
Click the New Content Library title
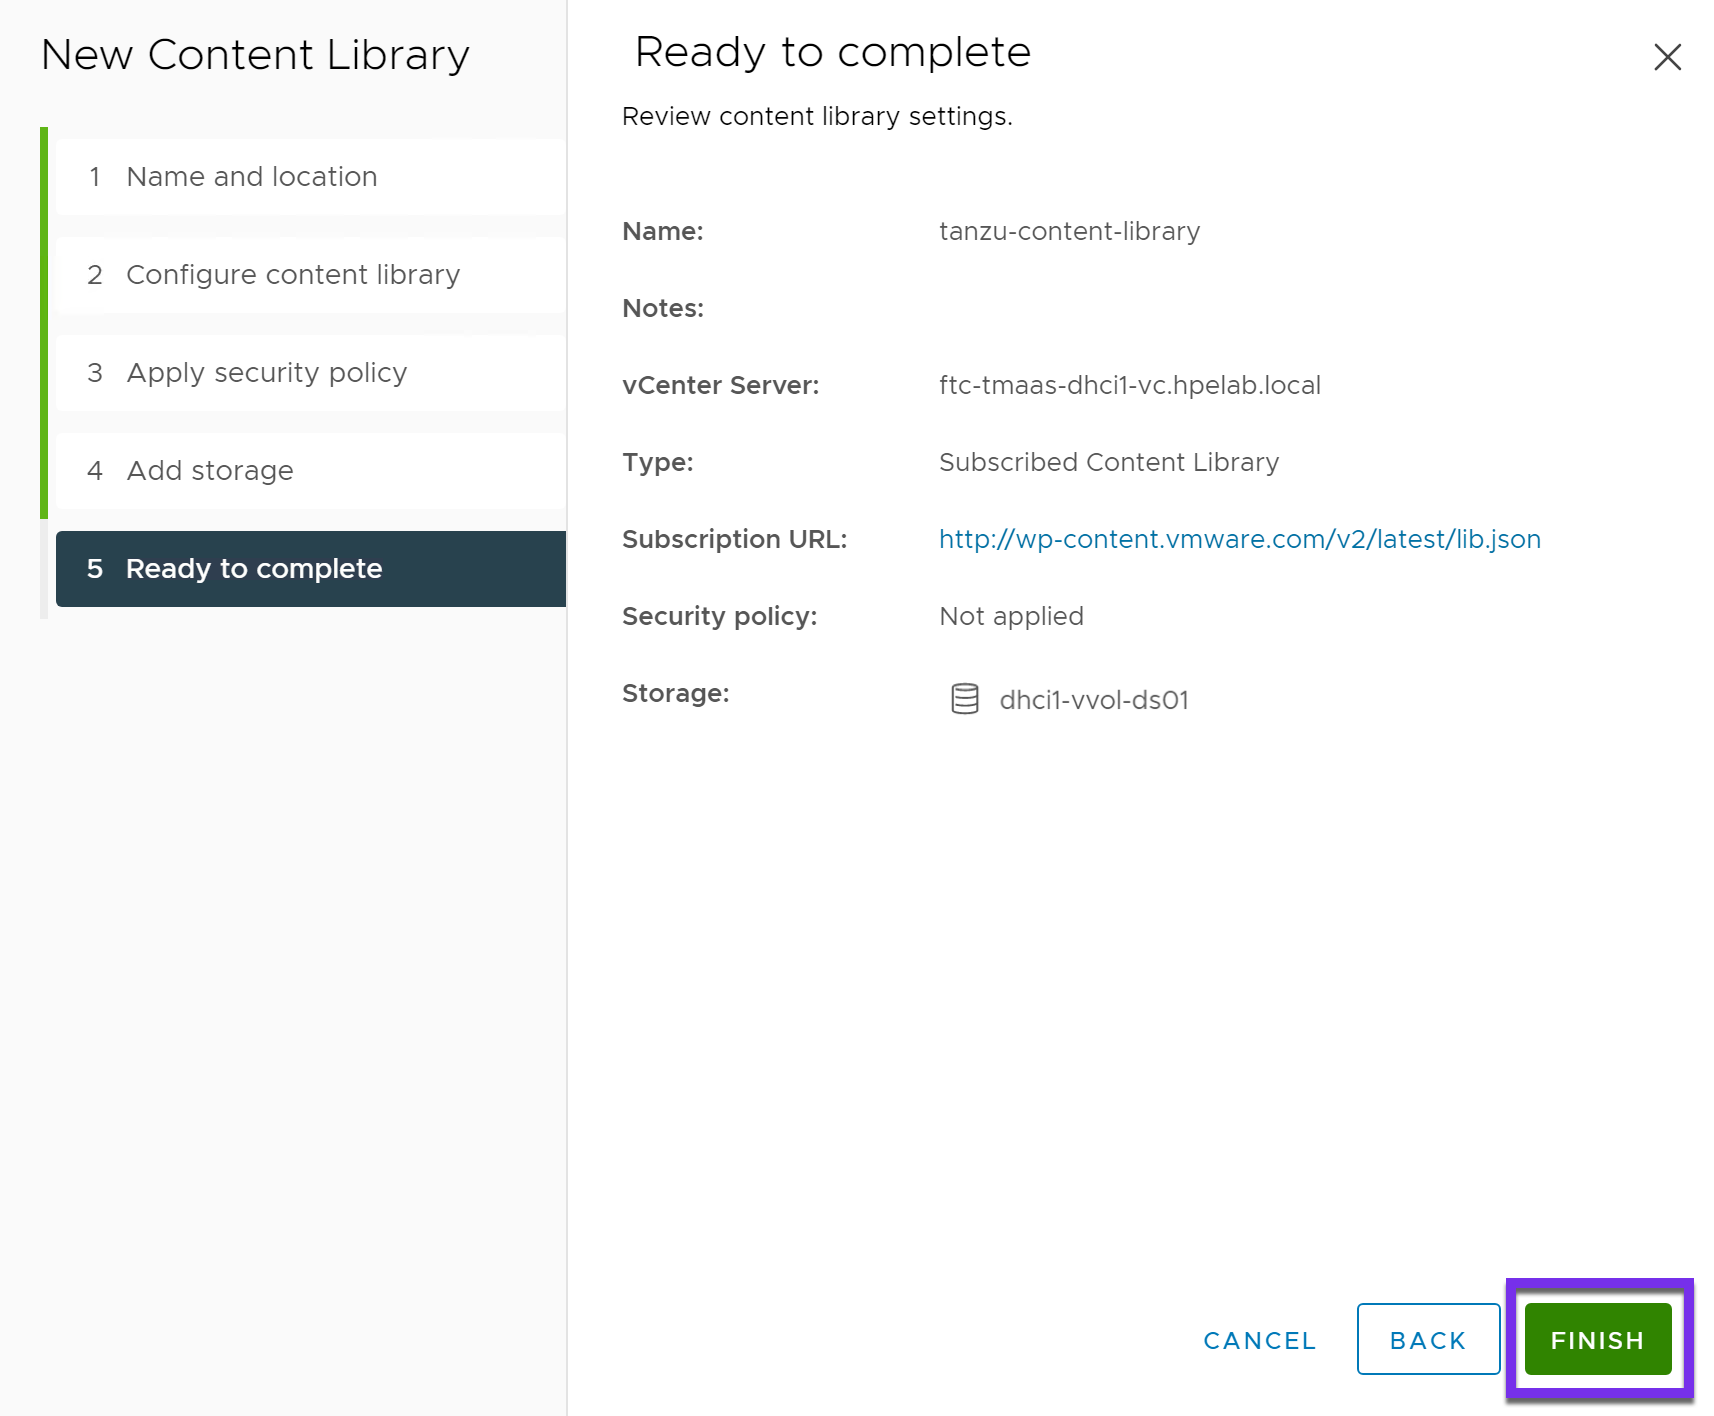click(x=255, y=55)
